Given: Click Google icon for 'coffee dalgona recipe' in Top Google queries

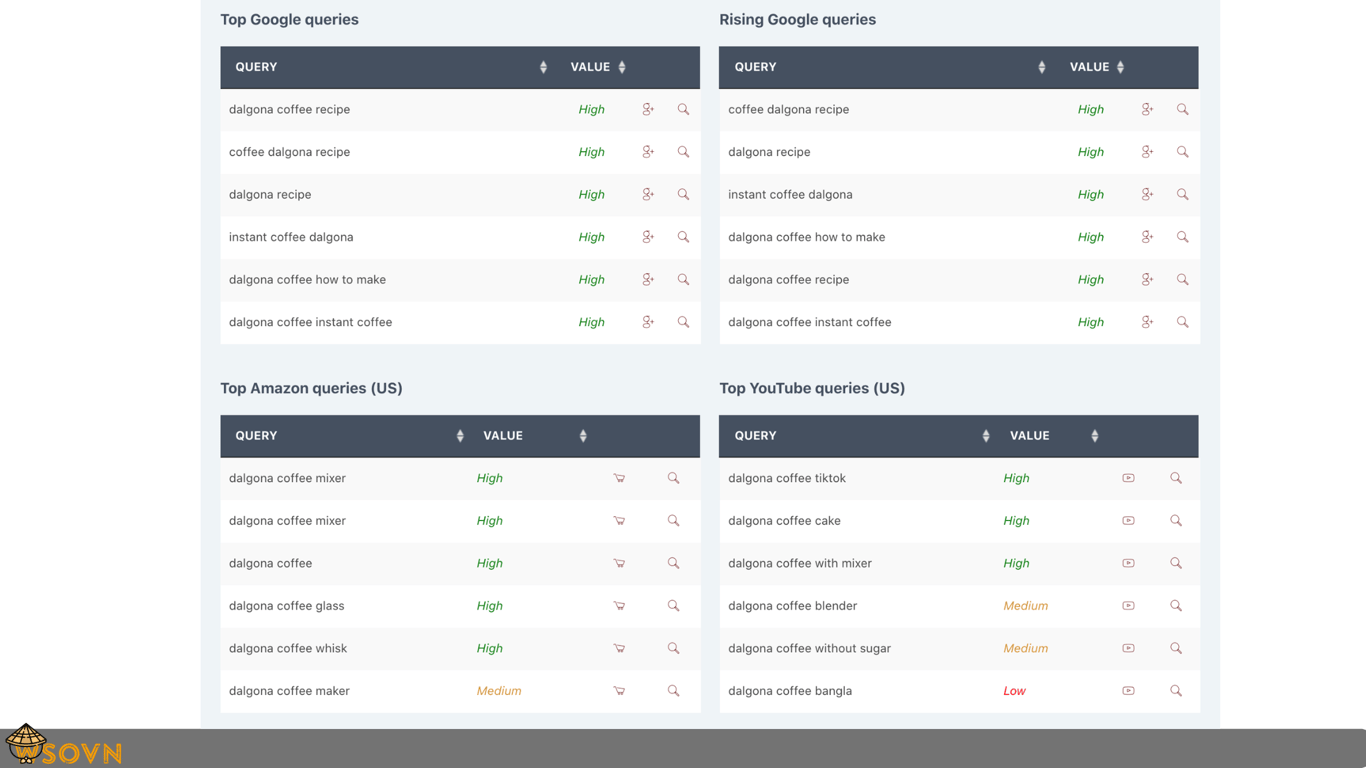Looking at the screenshot, I should click(x=648, y=152).
